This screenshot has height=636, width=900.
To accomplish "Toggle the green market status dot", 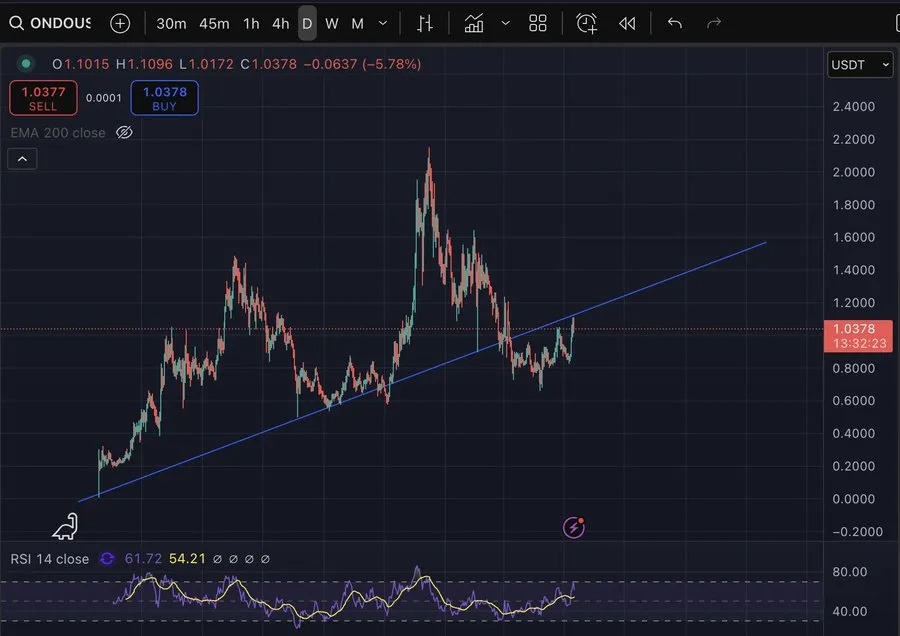I will (x=26, y=64).
